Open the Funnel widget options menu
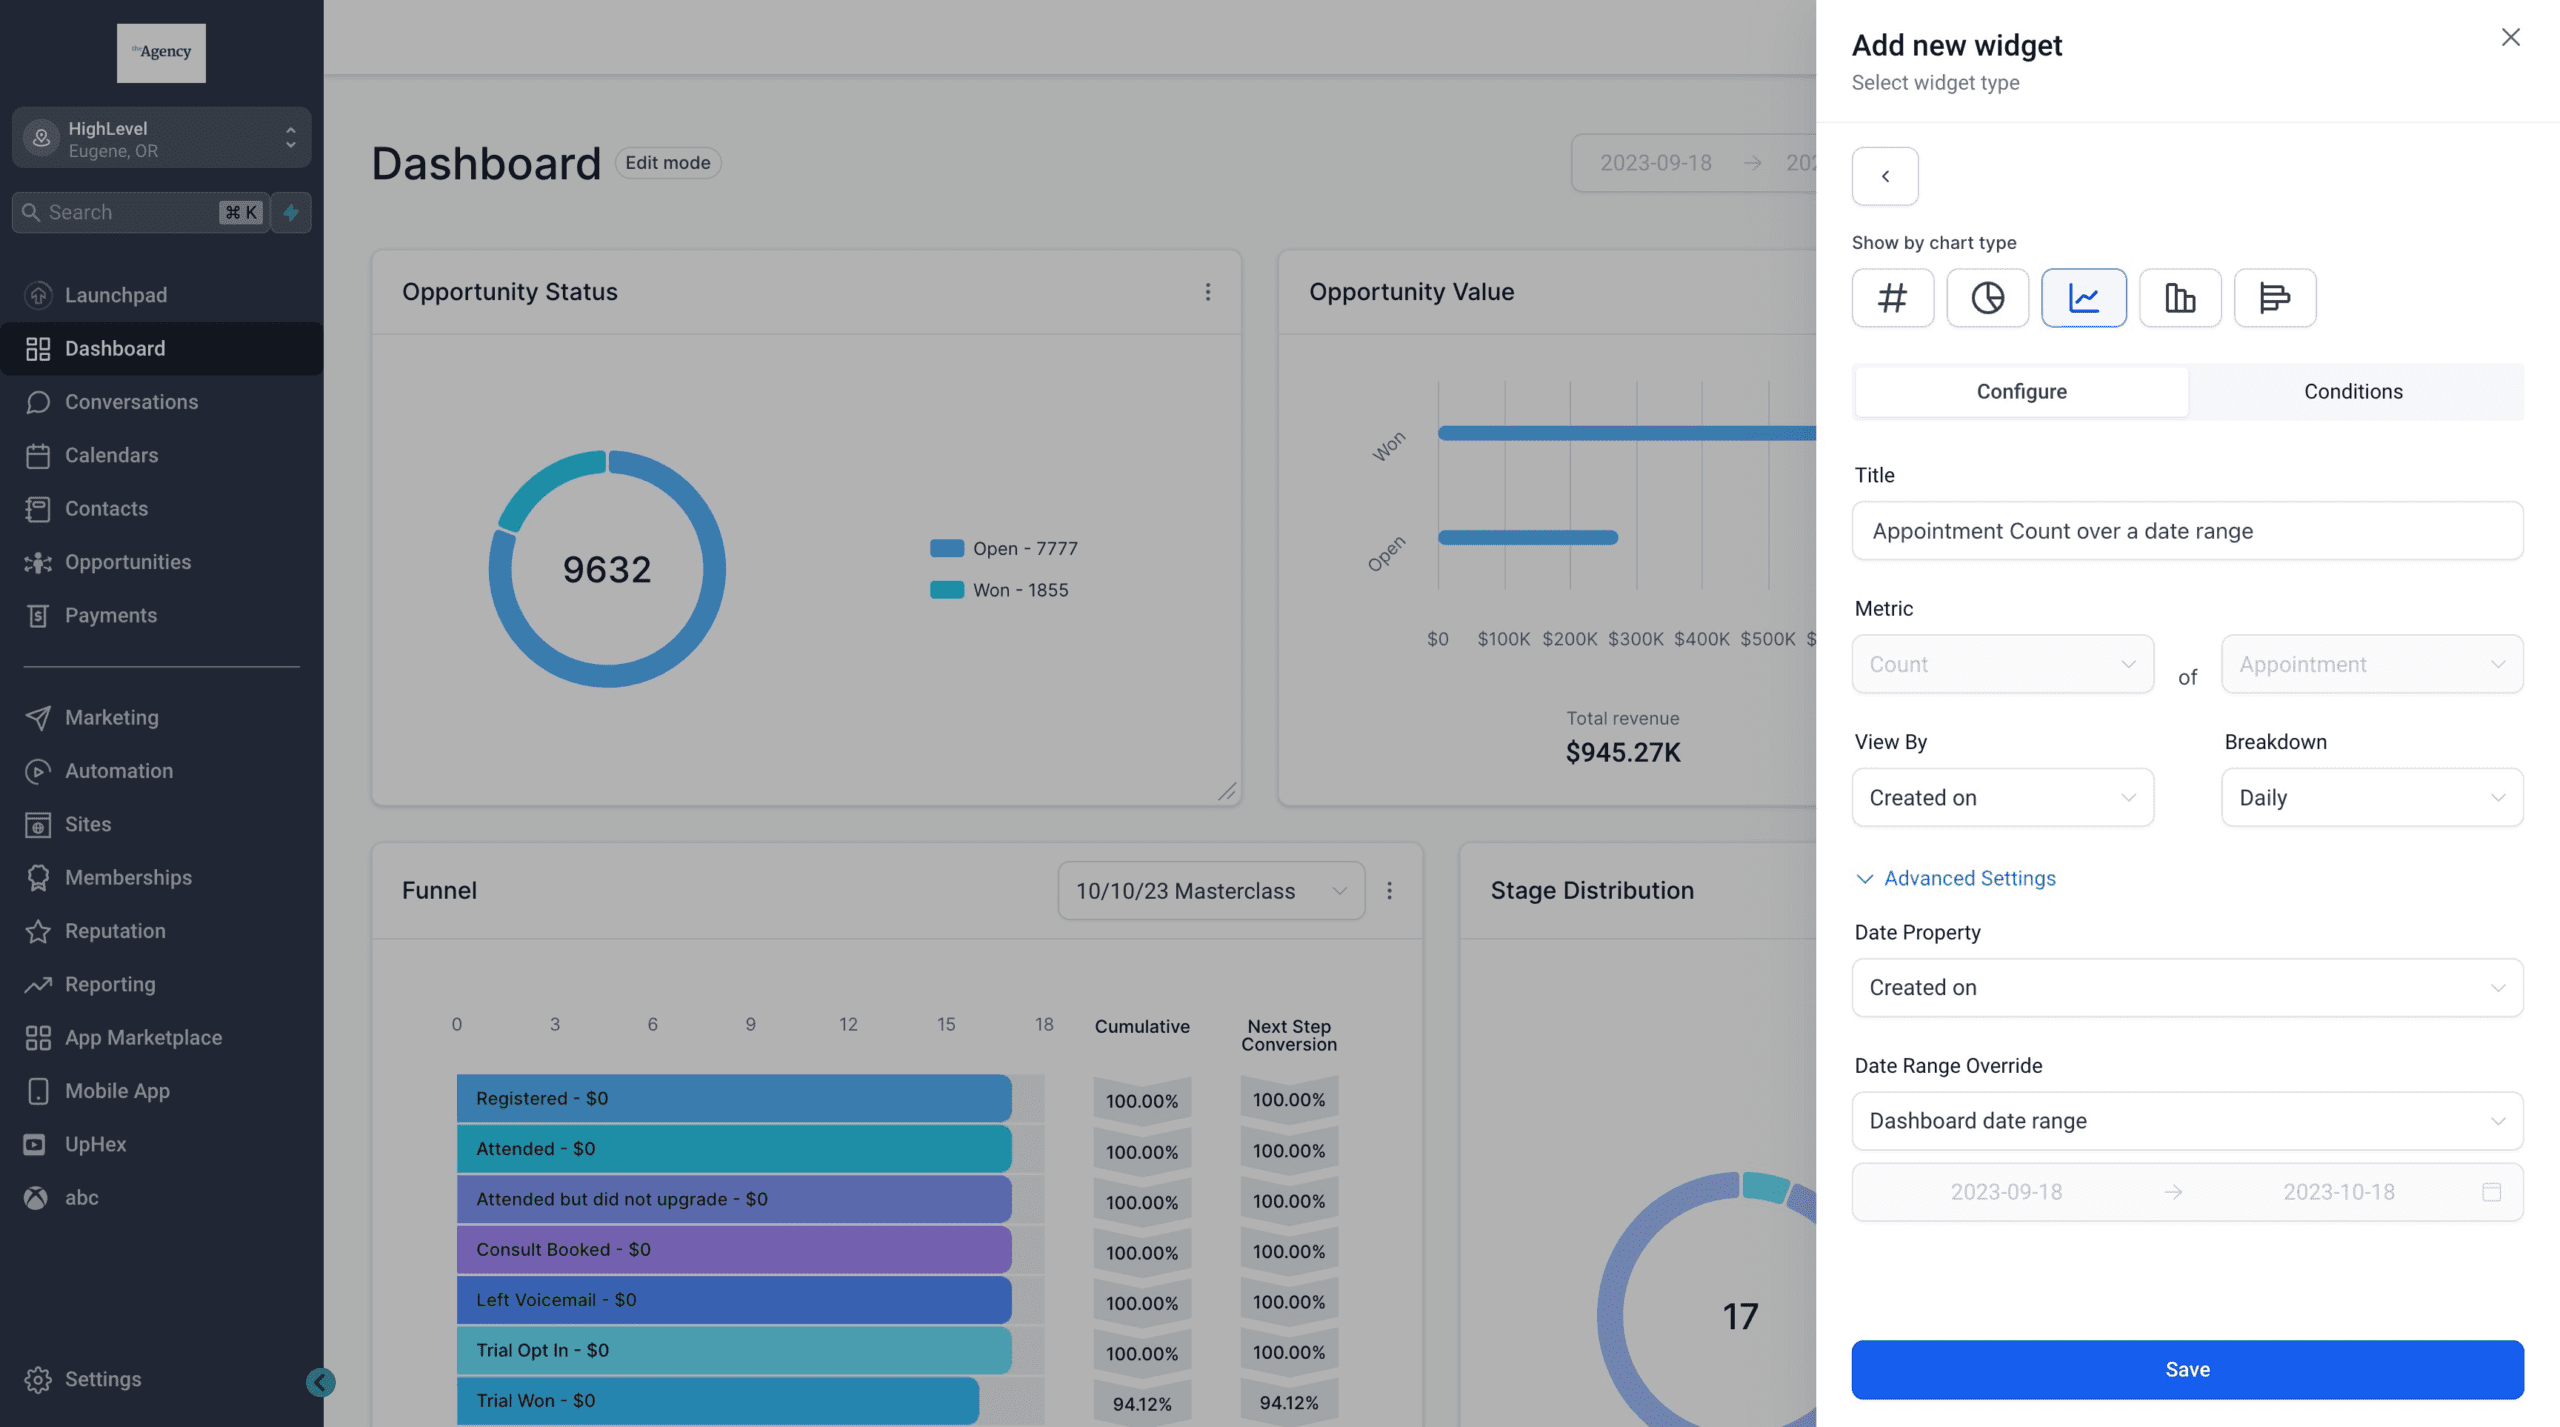 pos(1389,890)
